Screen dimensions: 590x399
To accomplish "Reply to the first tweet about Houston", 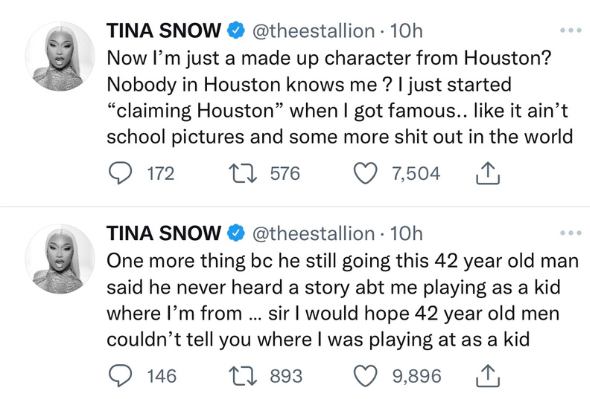I will 120,173.
